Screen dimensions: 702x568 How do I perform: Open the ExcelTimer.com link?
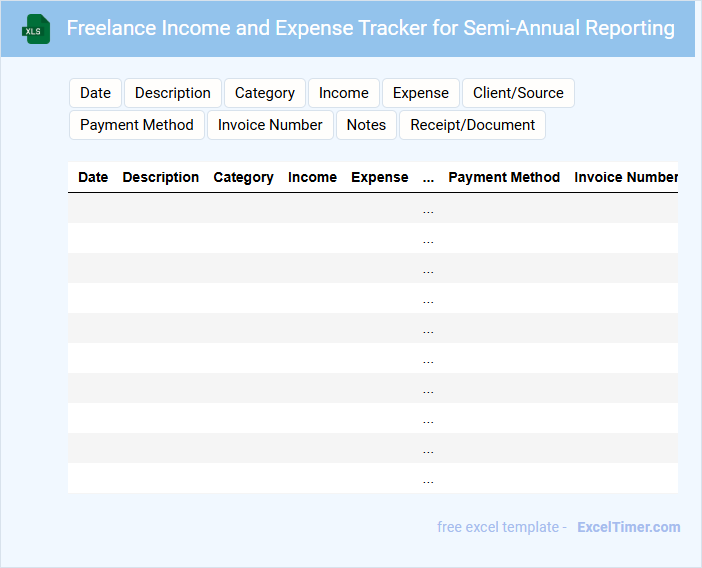point(628,527)
